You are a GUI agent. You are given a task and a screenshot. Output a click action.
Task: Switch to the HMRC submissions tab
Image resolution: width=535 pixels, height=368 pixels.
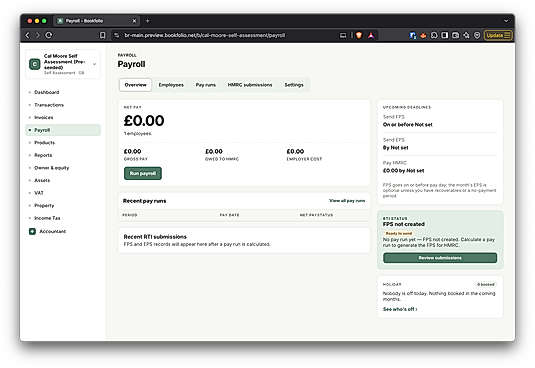[x=250, y=85]
